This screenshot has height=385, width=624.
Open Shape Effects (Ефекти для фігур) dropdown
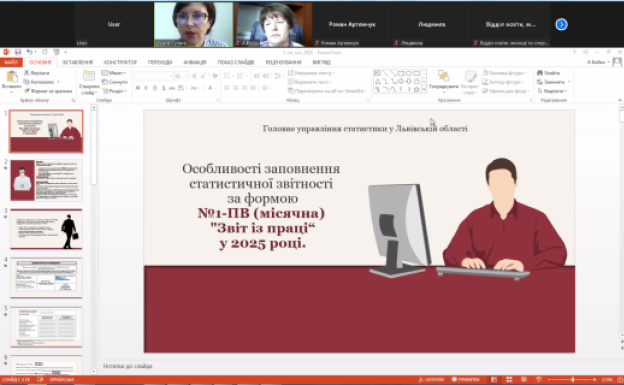click(x=505, y=91)
